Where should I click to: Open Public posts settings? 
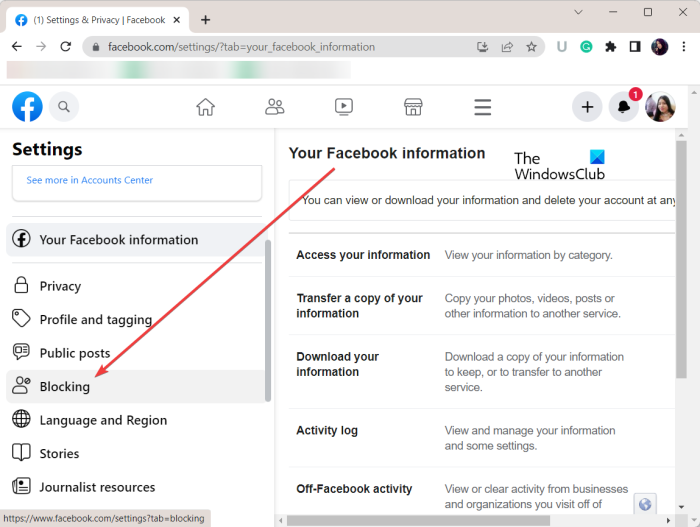coord(135,353)
